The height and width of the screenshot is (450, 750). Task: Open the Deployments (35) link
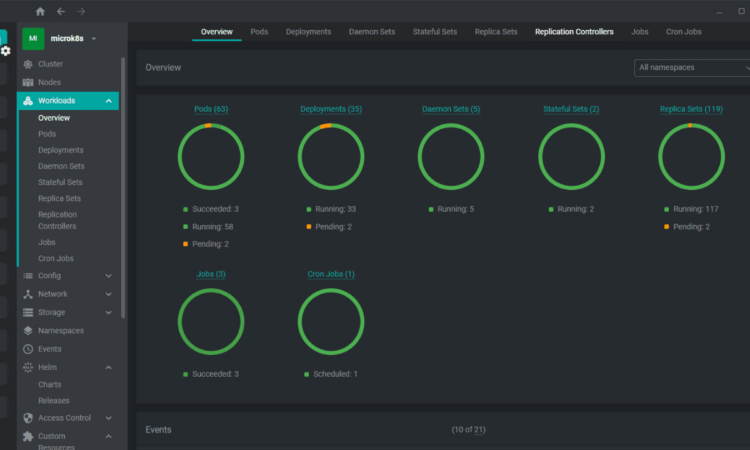[x=330, y=109]
